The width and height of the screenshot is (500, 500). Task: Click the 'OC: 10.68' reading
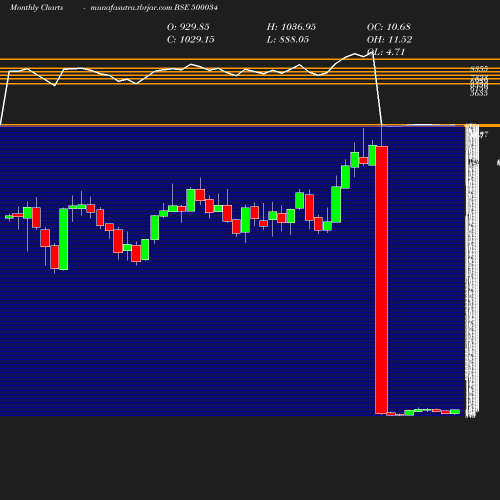[x=389, y=27]
